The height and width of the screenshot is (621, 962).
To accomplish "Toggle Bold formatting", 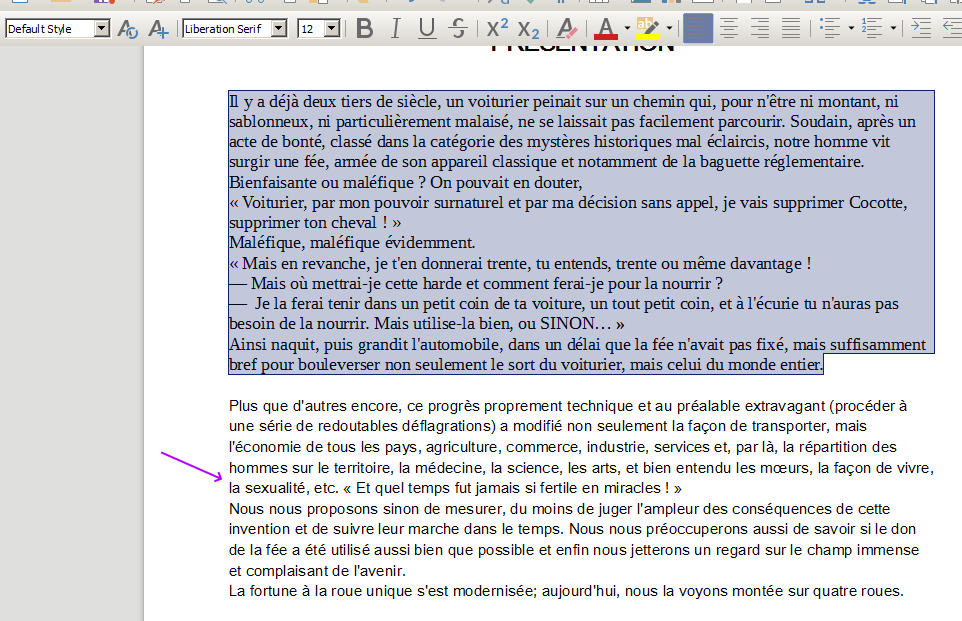I will coord(364,29).
